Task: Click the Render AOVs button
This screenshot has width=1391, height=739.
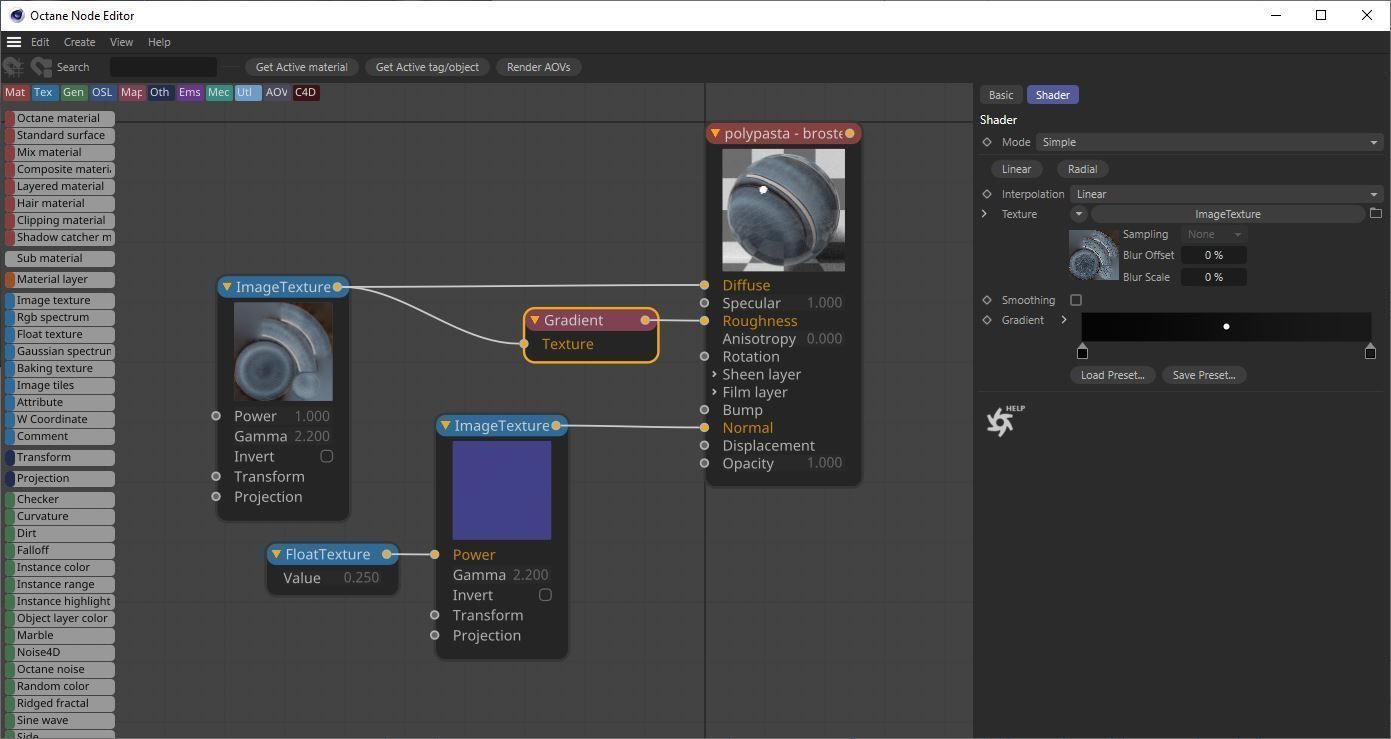Action: pos(539,67)
